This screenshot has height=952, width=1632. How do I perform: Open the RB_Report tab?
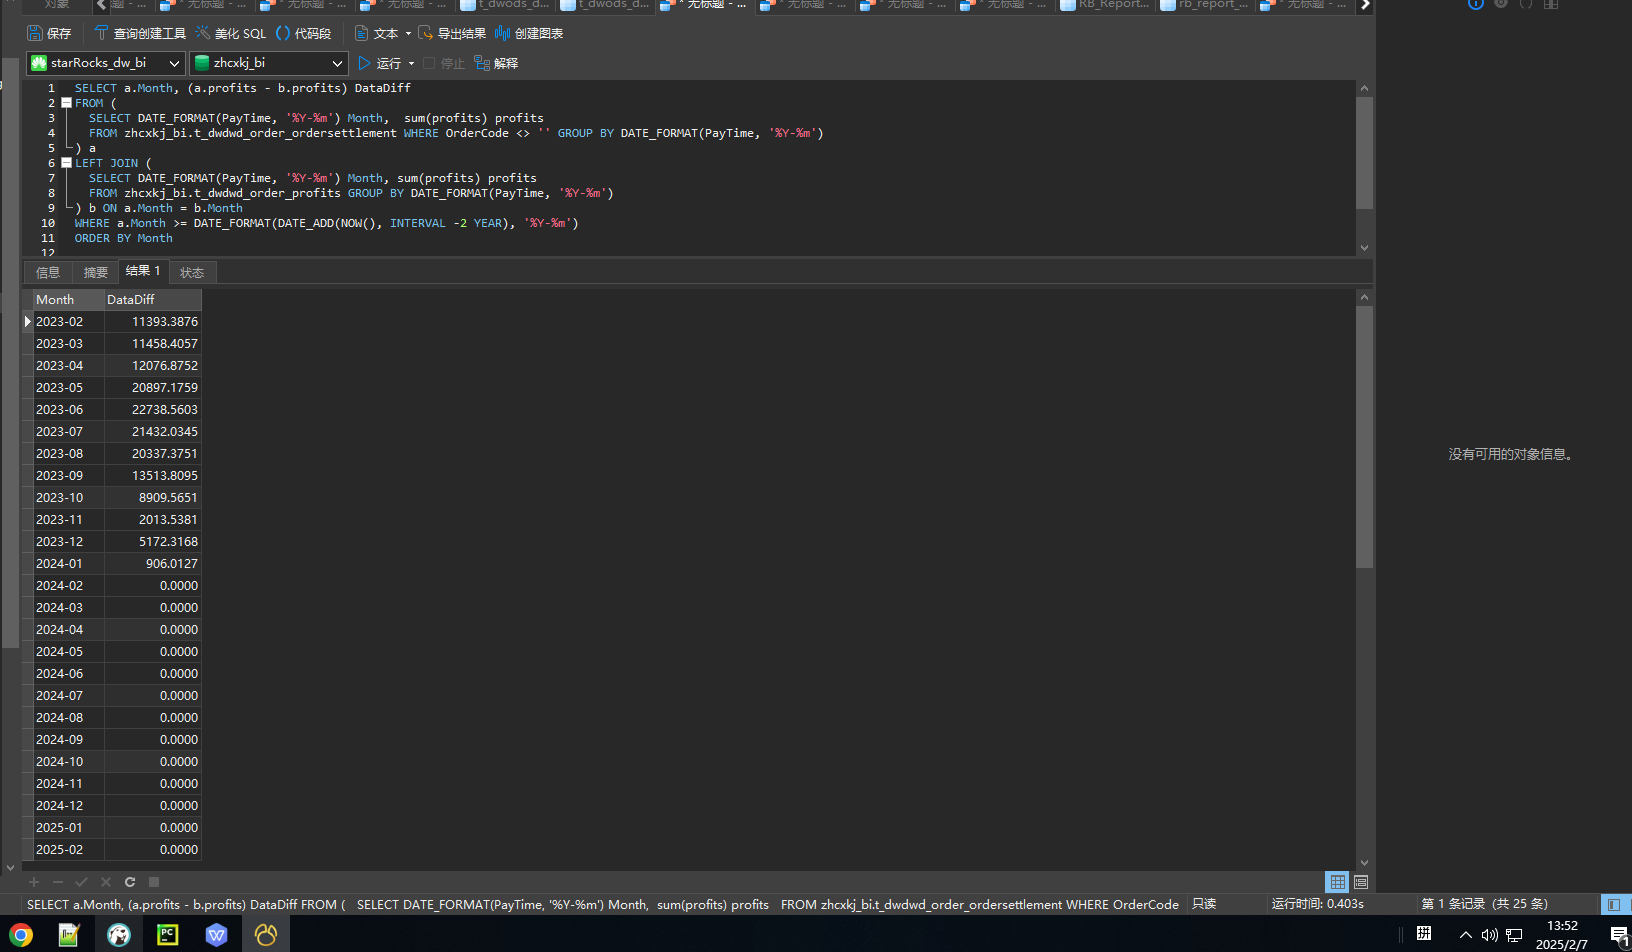pyautogui.click(x=1106, y=4)
